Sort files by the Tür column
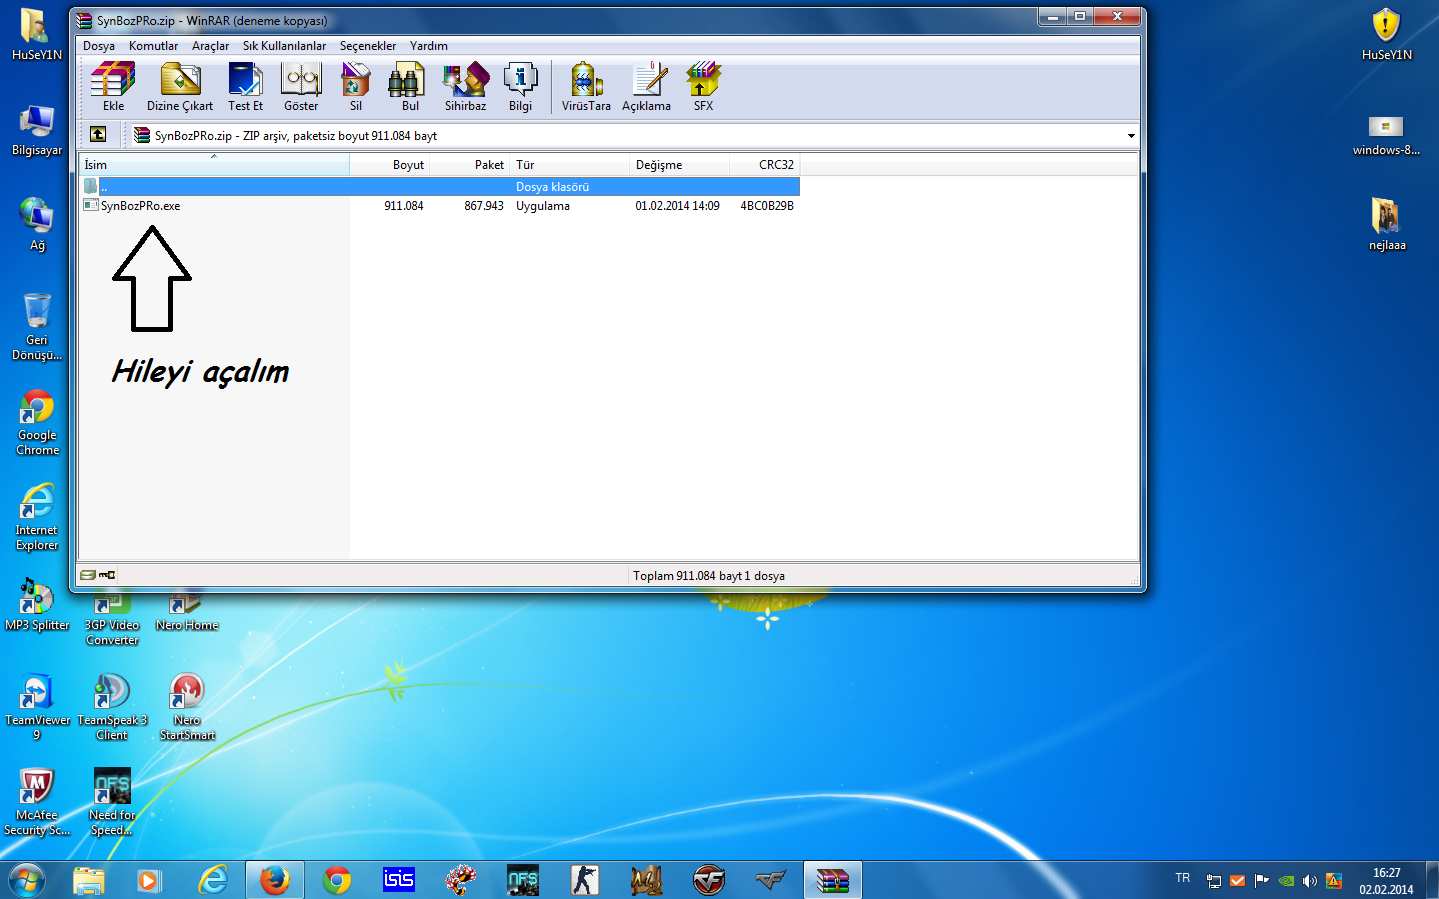The height and width of the screenshot is (899, 1439). [x=570, y=165]
